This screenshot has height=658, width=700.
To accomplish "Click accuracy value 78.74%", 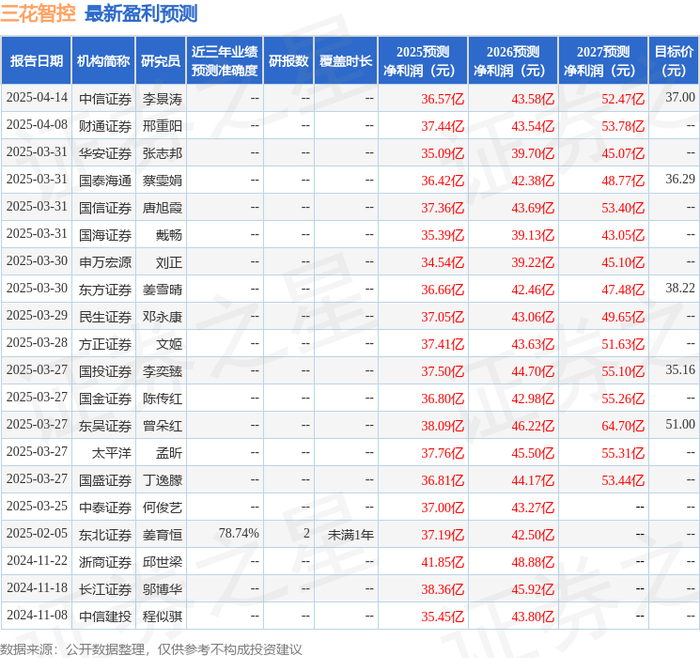I will coord(239,533).
